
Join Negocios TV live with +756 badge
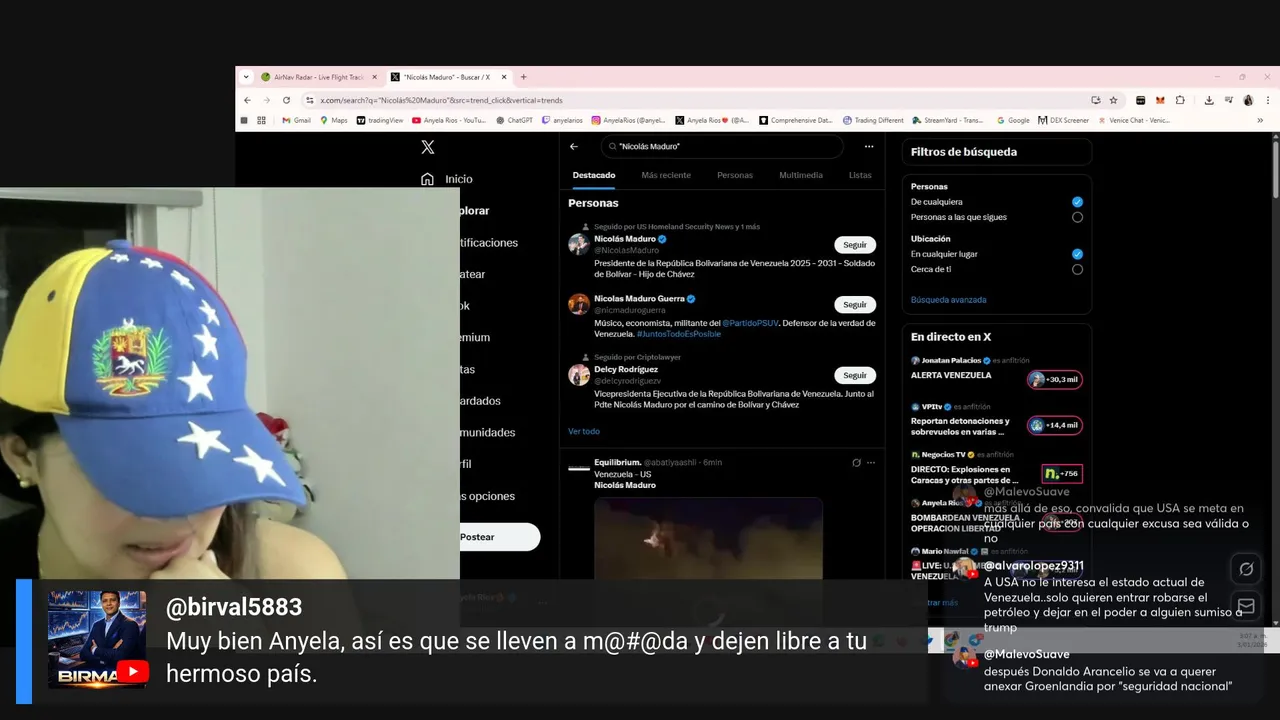click(x=1061, y=473)
